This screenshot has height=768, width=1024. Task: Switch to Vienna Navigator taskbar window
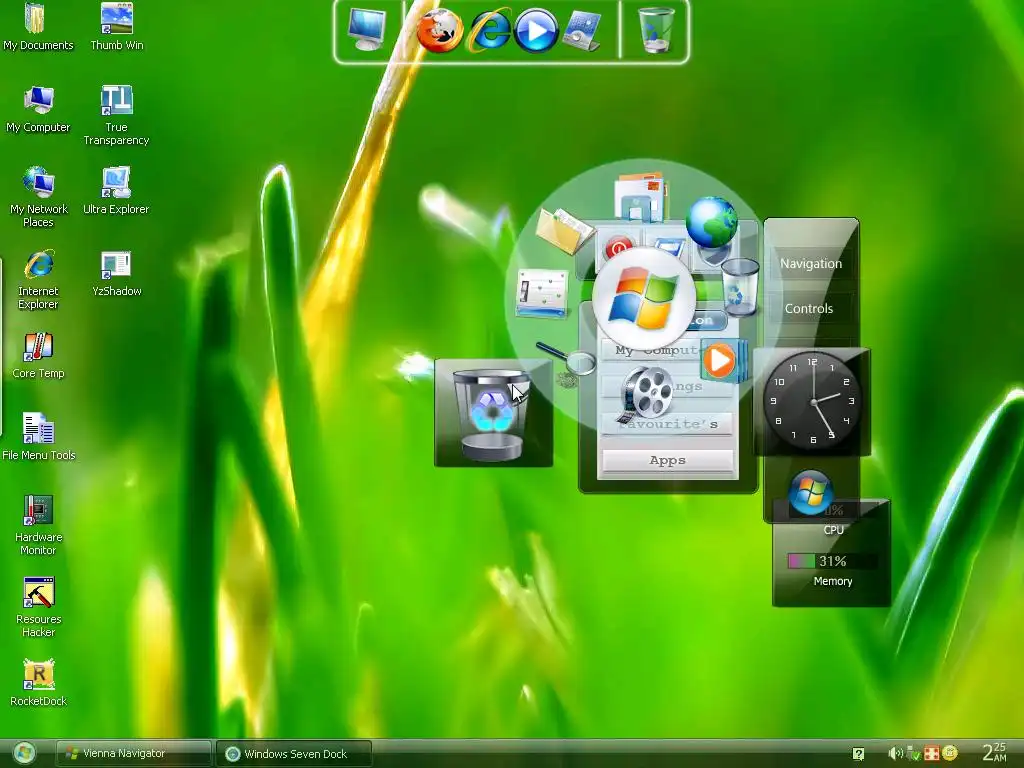click(133, 754)
